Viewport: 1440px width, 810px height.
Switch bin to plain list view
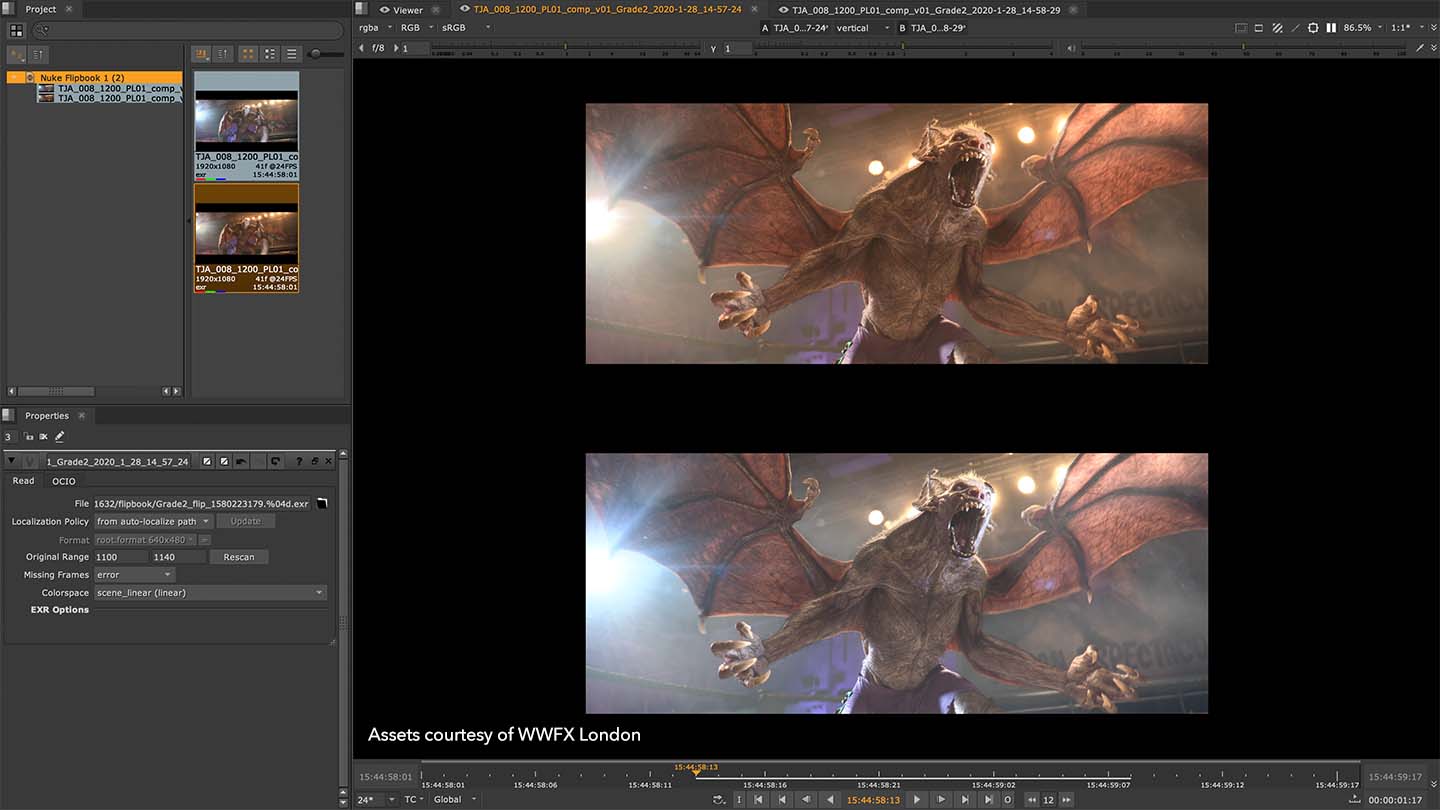click(292, 54)
